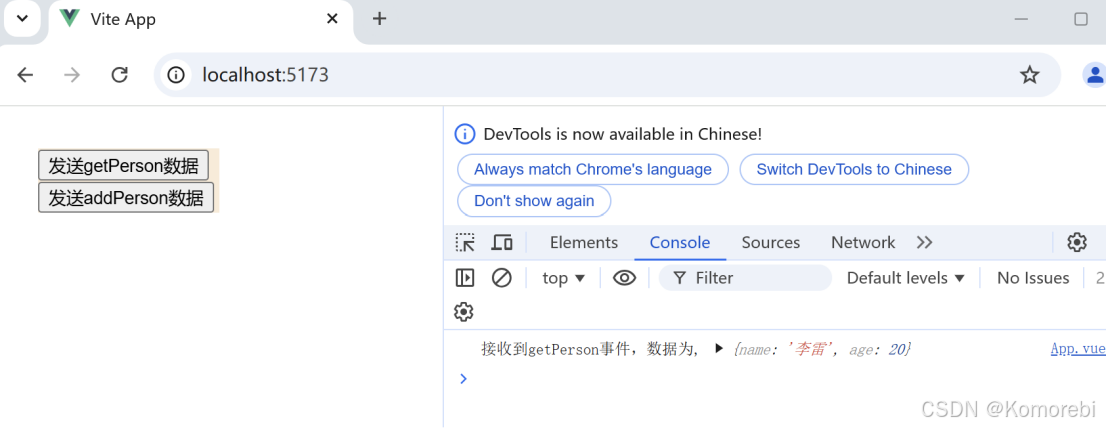Click the DevTools info notice icon
The image size is (1107, 429).
[x=465, y=134]
